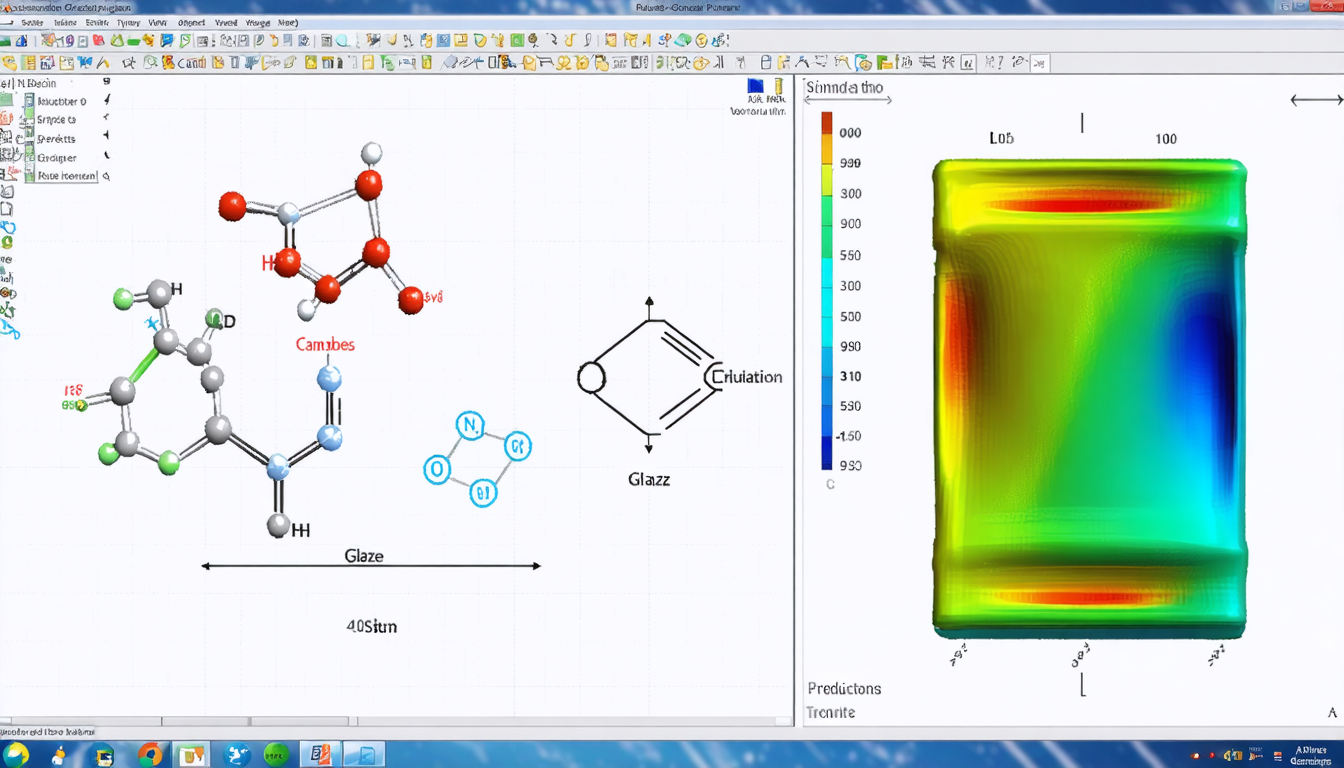Open the Windows Start menu

pyautogui.click(x=17, y=754)
